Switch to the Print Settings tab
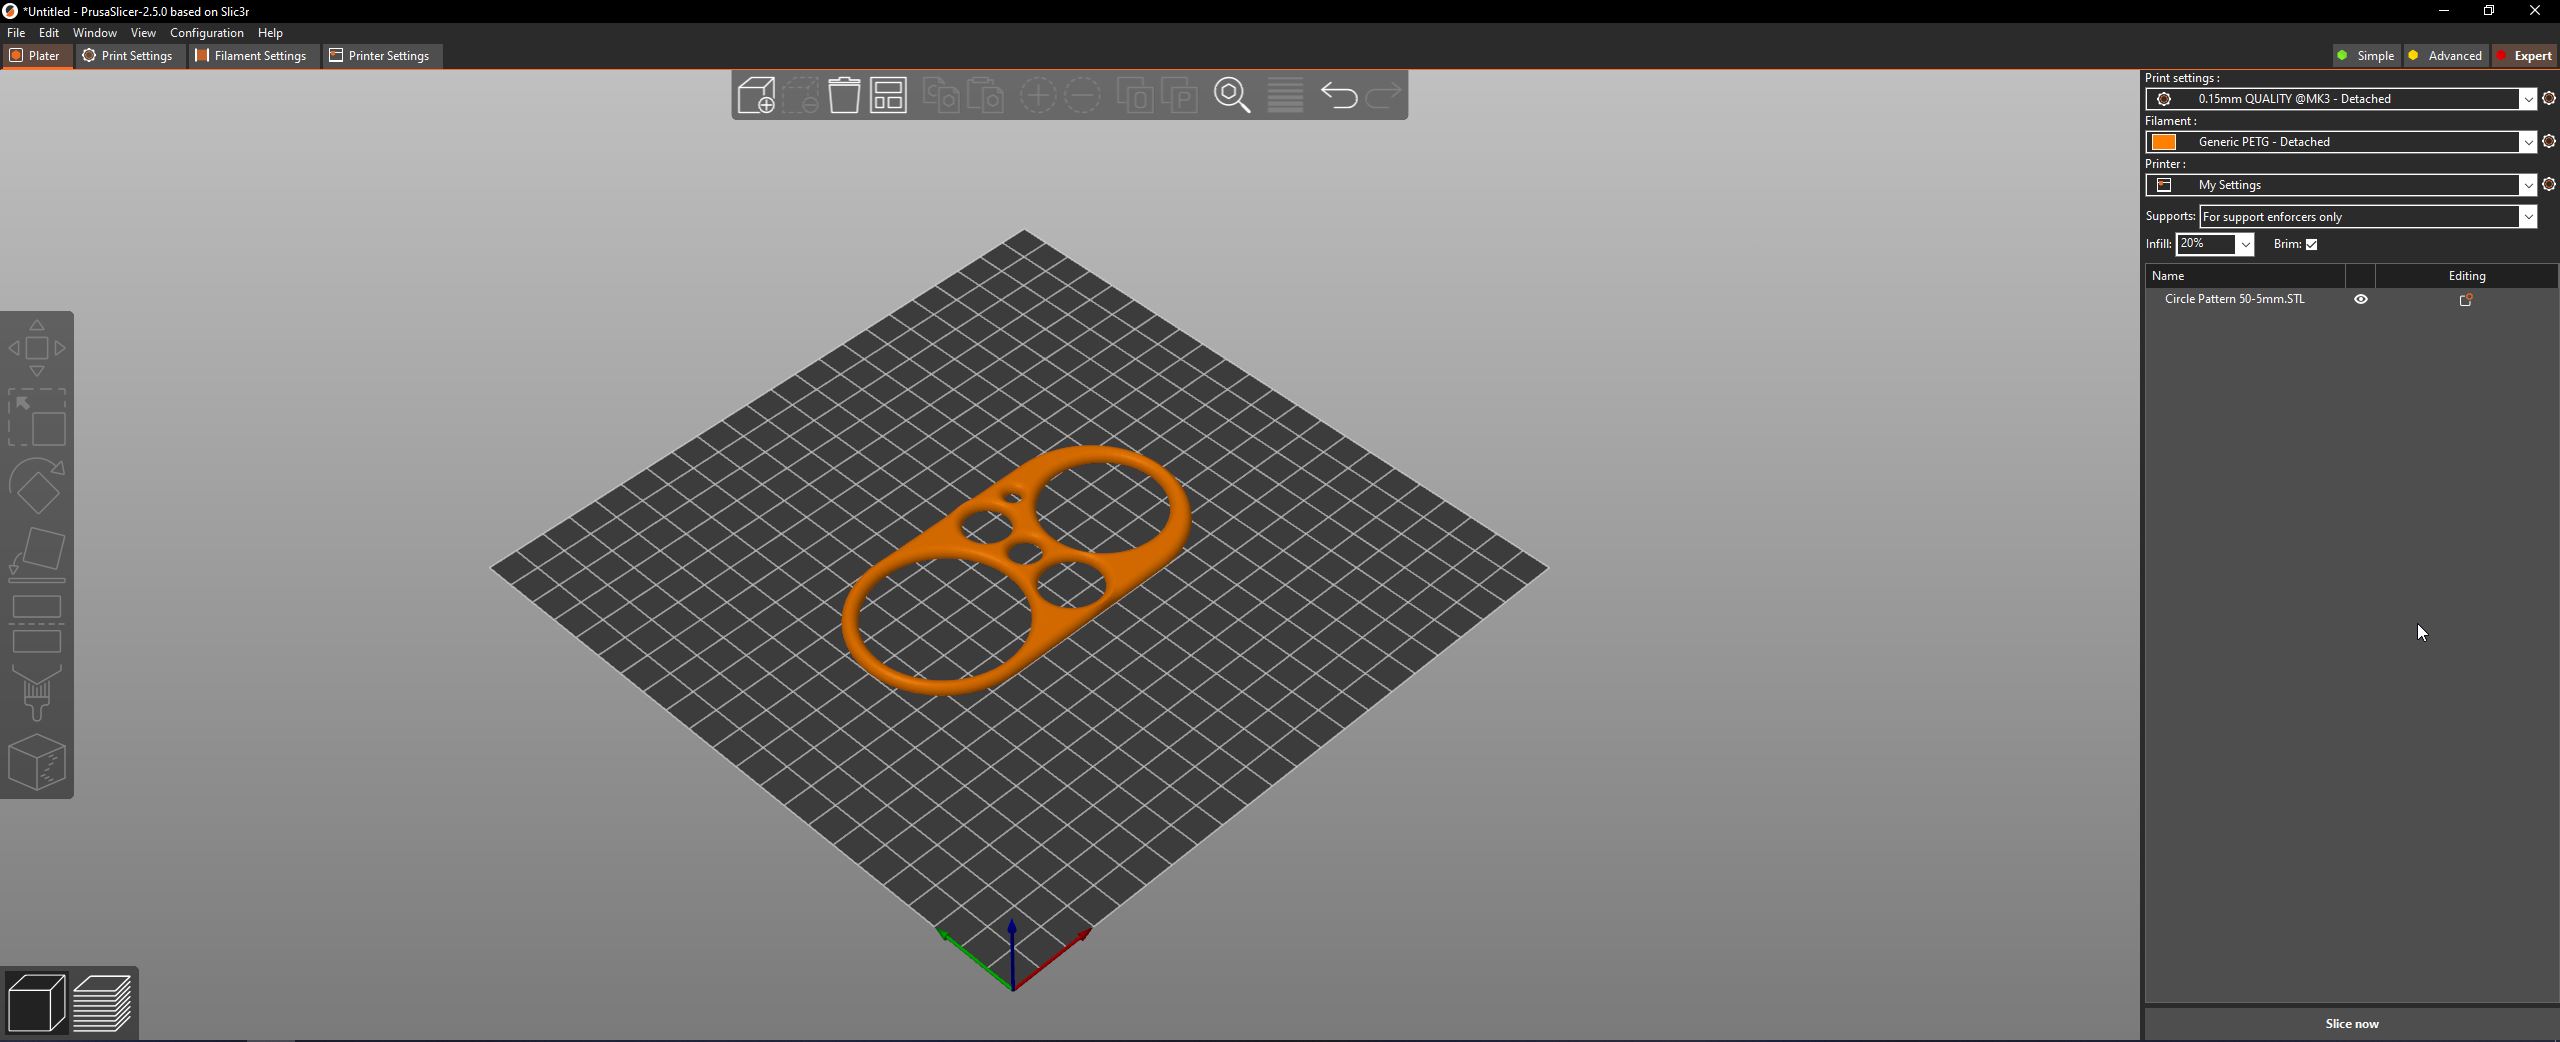Viewport: 2560px width, 1042px height. (x=128, y=56)
